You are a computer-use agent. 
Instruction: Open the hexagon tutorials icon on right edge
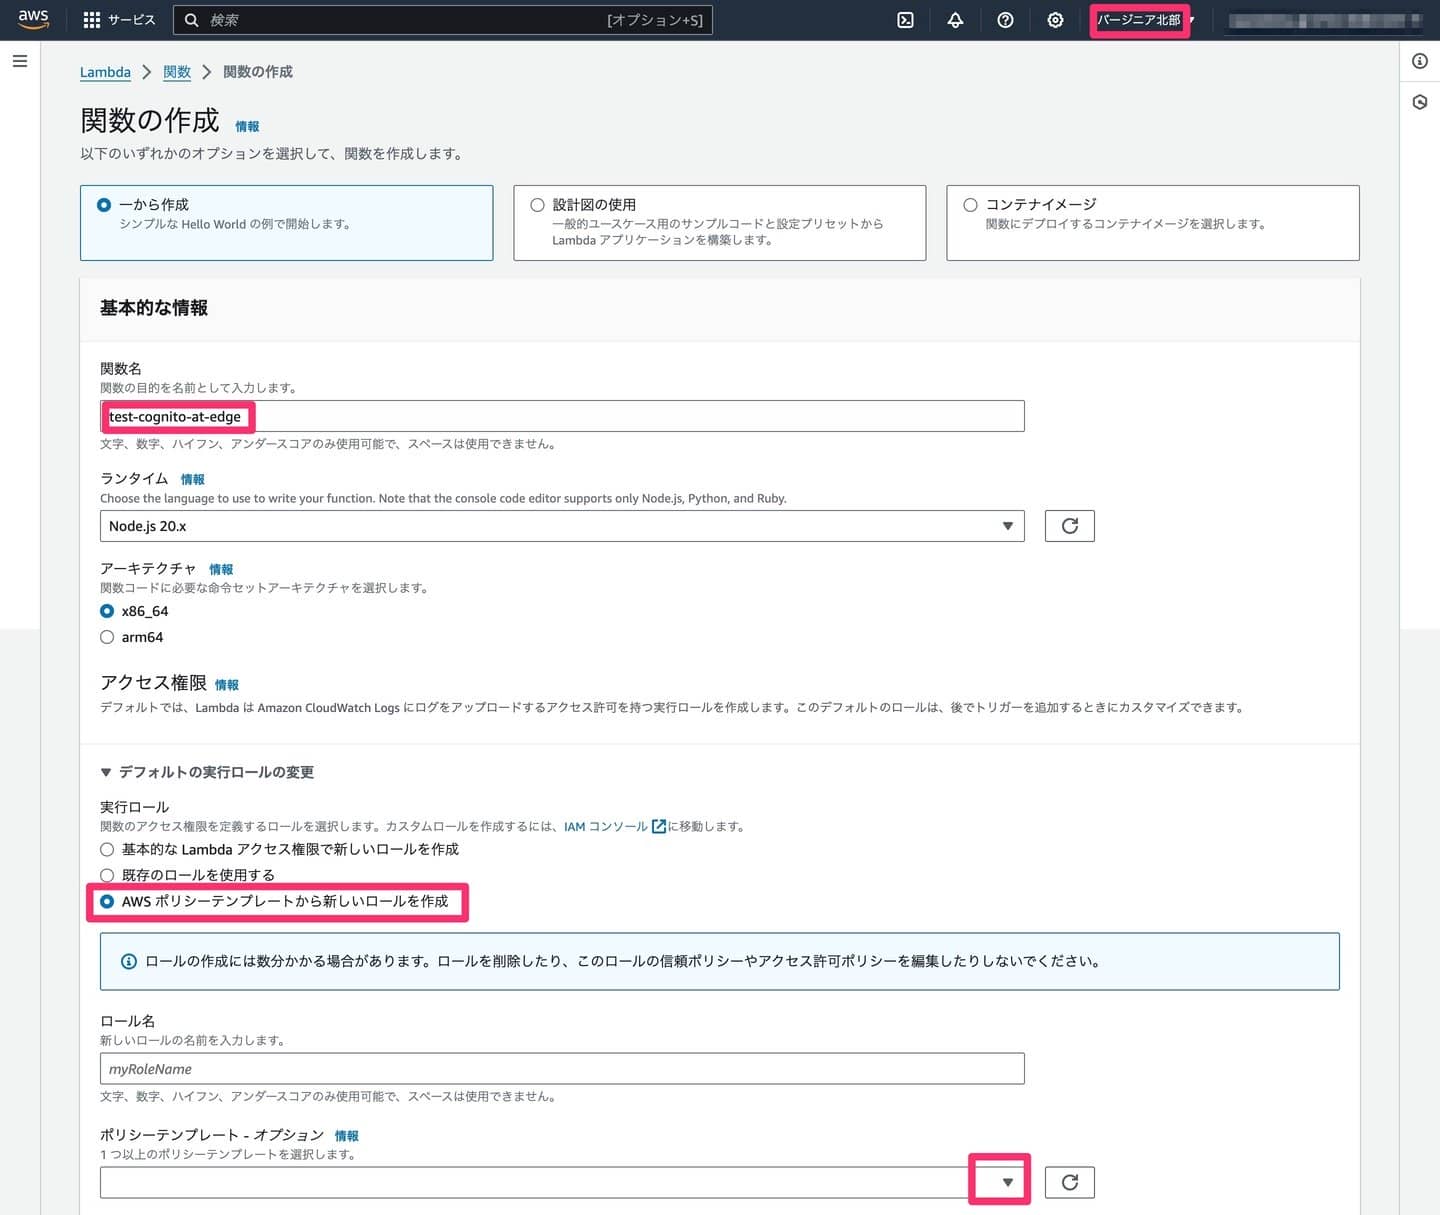point(1420,102)
